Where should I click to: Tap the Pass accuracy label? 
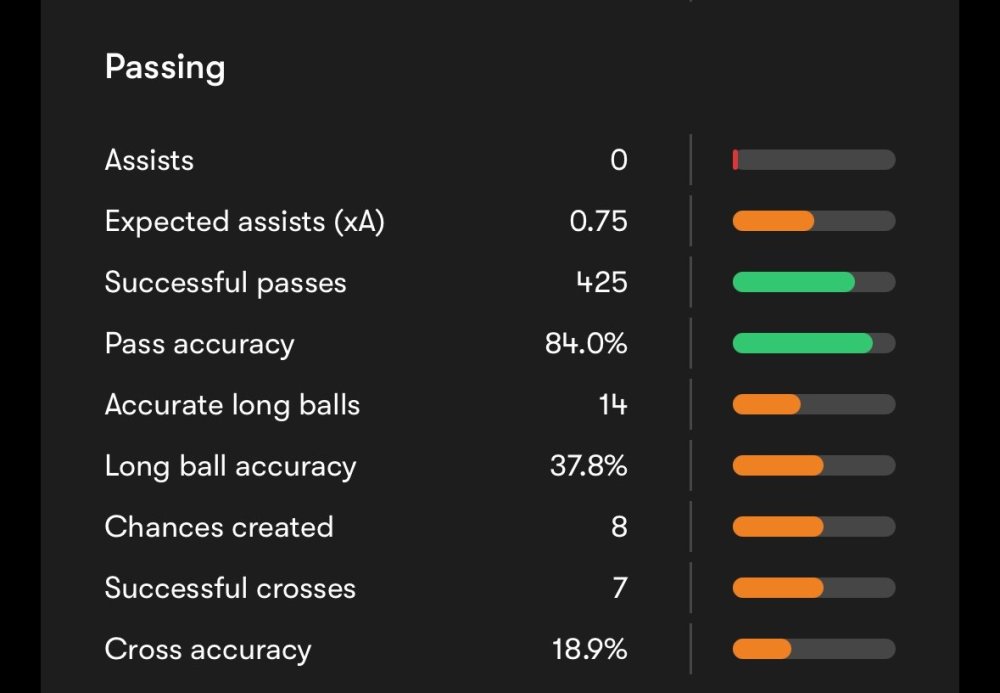(199, 344)
